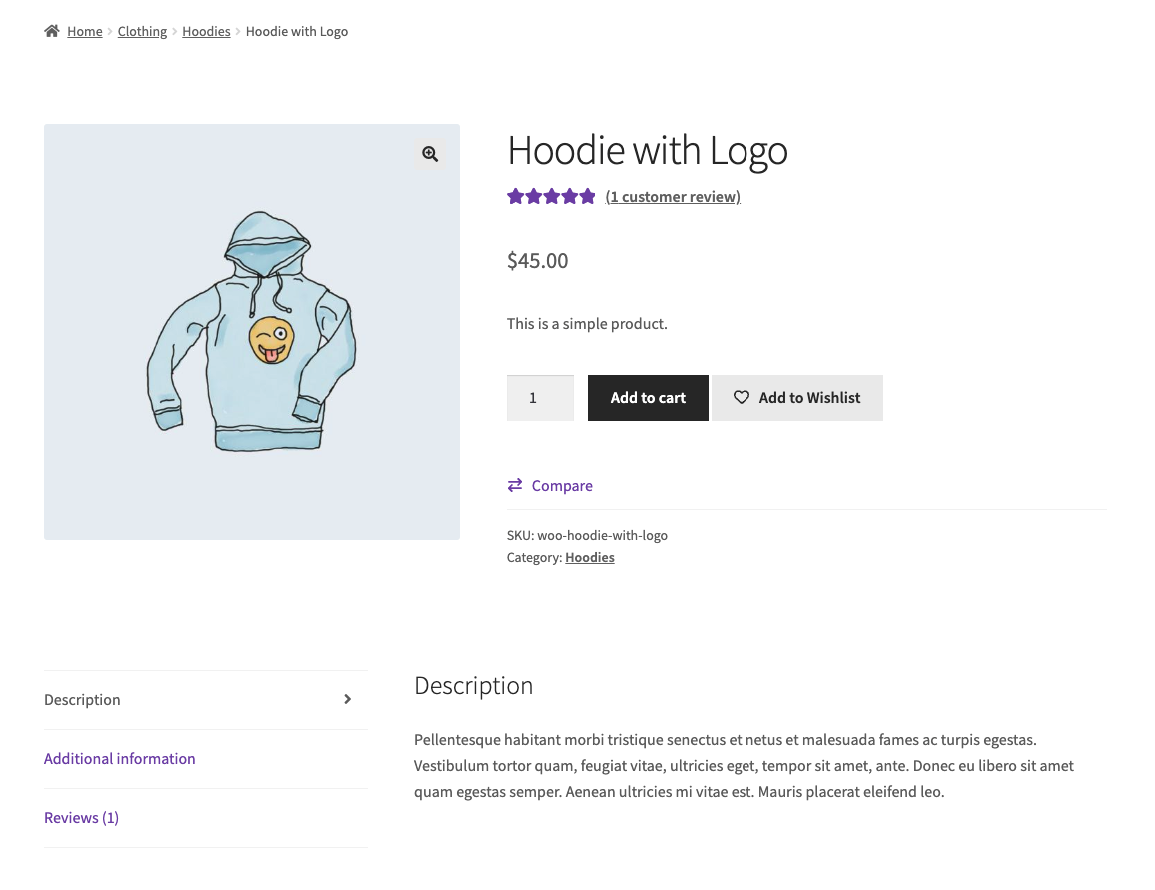The width and height of the screenshot is (1155, 890).
Task: Go to Clothing breadcrumb link
Action: click(142, 31)
